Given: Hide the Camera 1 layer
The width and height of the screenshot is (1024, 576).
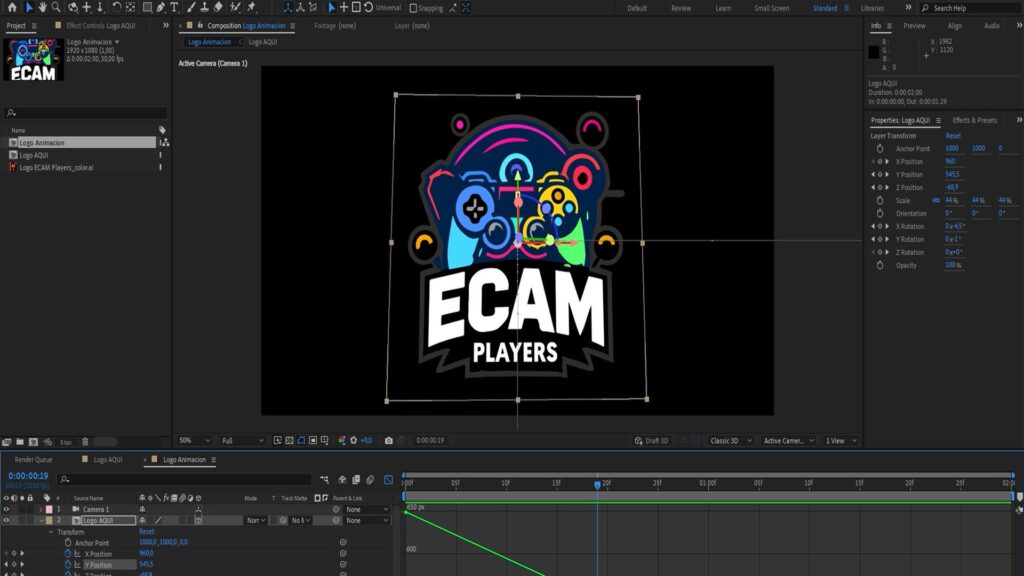Looking at the screenshot, I should click(x=7, y=510).
